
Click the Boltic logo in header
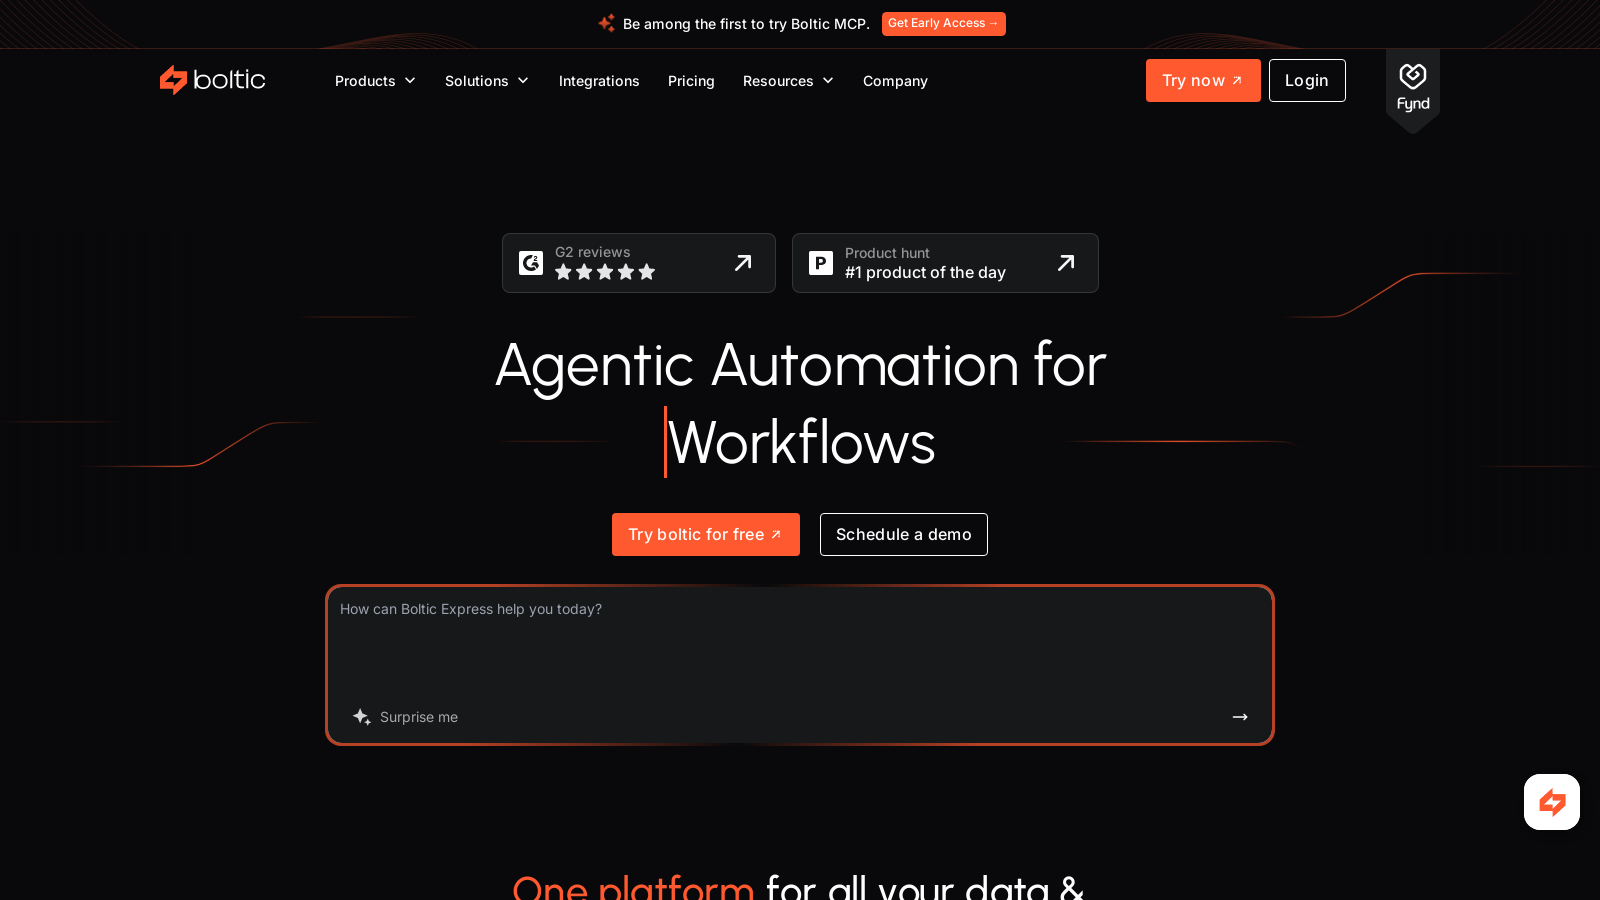click(x=212, y=80)
